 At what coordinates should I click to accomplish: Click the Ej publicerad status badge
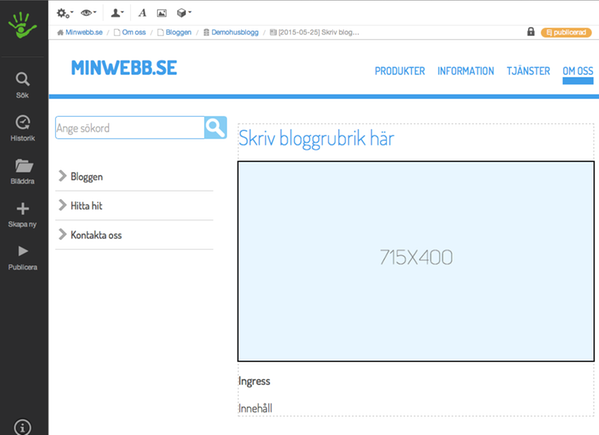566,32
